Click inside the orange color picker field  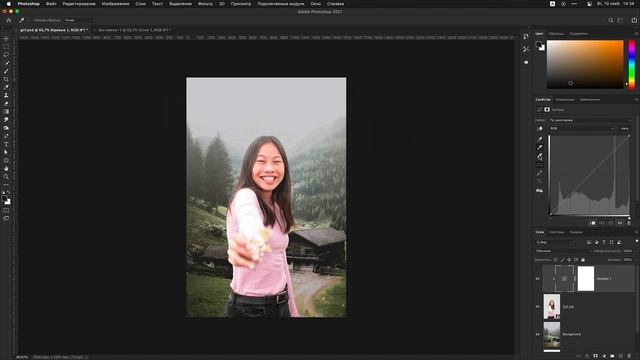(x=585, y=64)
